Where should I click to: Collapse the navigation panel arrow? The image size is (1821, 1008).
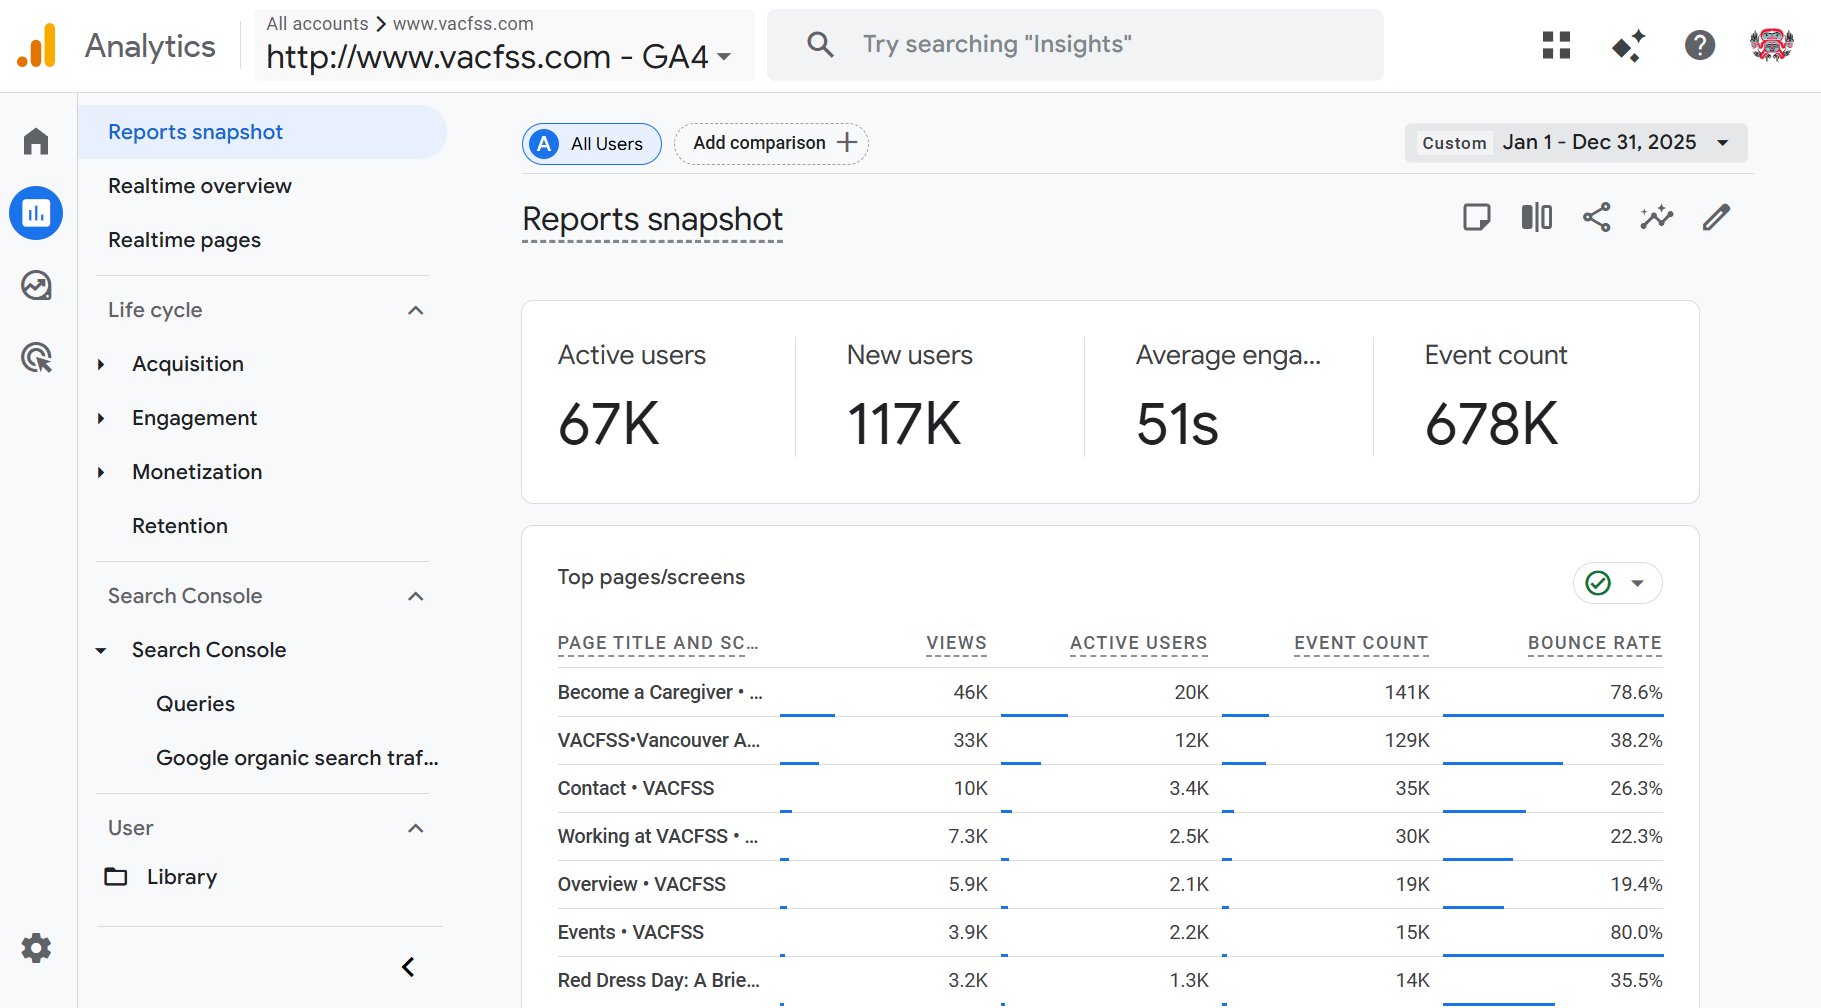[x=408, y=967]
